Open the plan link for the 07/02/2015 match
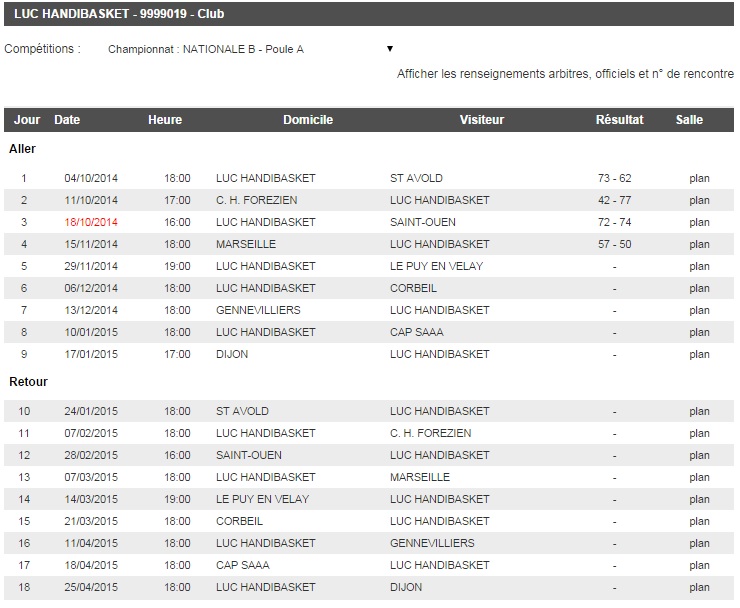Screen dimensions: 740x608 (x=699, y=433)
